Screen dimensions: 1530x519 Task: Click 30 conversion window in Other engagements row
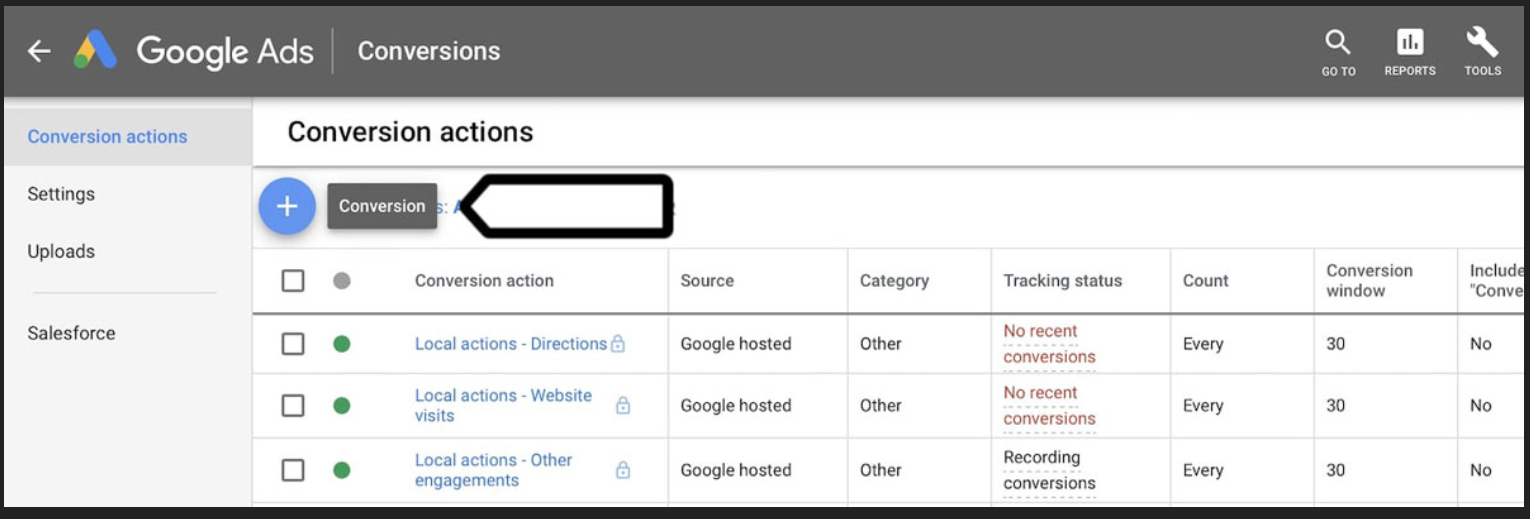[1336, 470]
